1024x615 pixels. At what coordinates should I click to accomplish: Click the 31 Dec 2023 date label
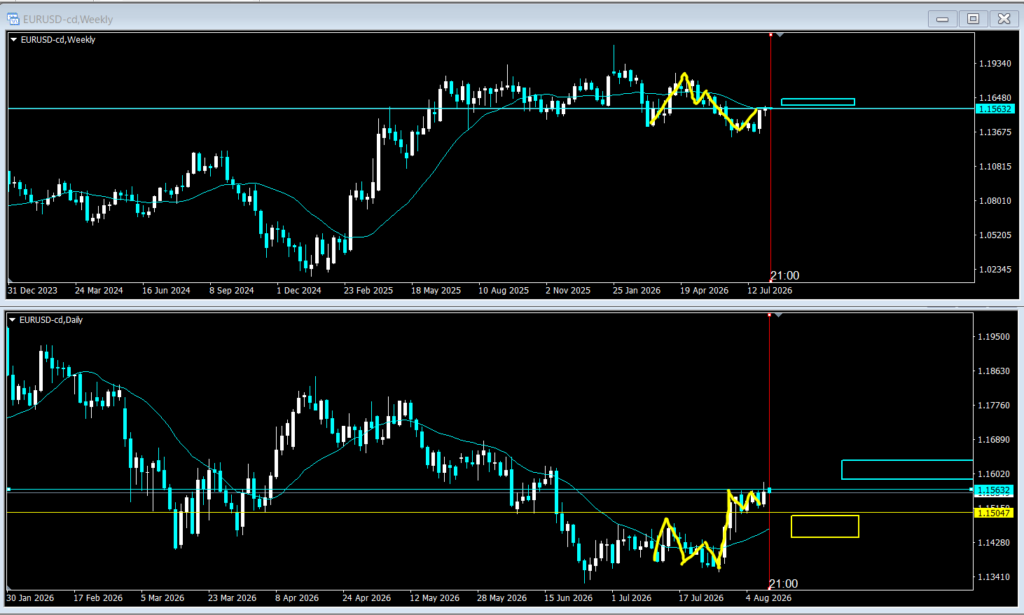32,291
